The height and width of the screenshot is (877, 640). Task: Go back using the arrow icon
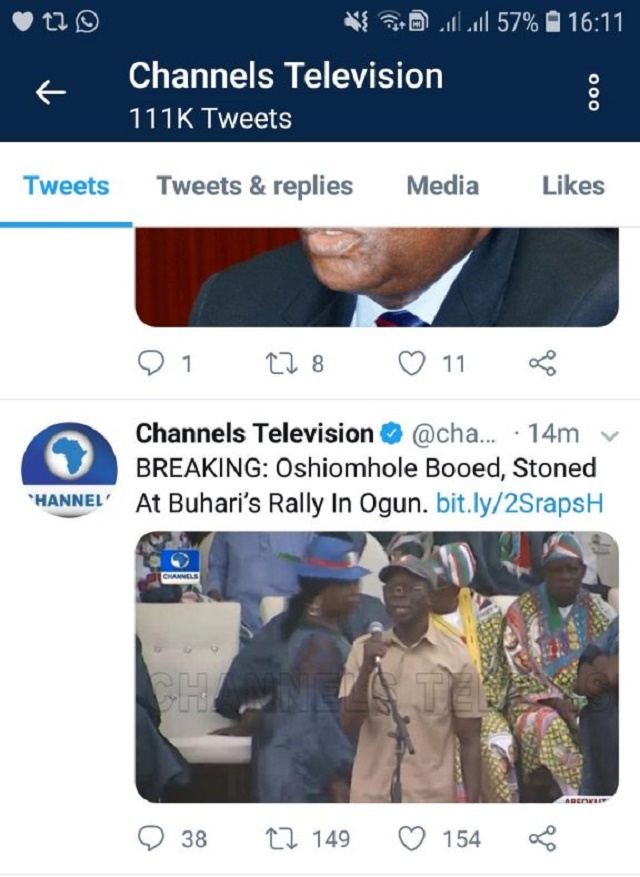point(50,93)
